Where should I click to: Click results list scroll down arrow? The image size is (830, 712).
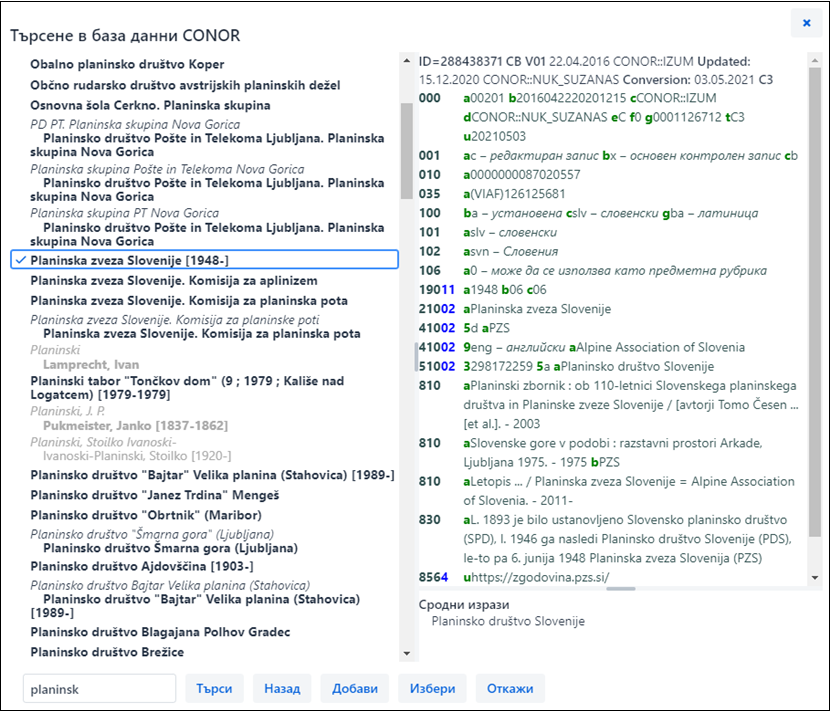(407, 653)
